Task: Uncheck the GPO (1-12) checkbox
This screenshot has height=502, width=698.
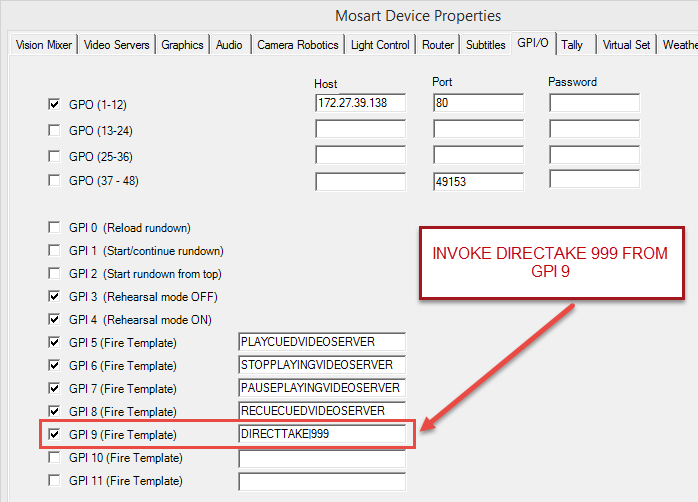Action: point(54,103)
